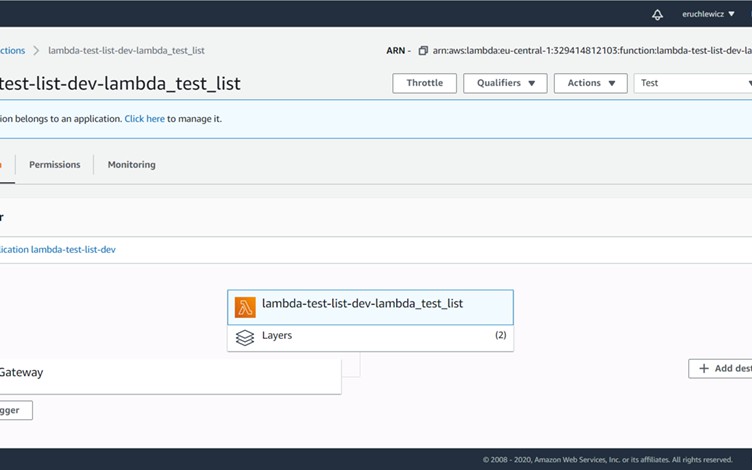Select the lambda-test-list-dev-lambda_test_list designer box
Viewport: 752px width, 470px height.
pos(370,306)
